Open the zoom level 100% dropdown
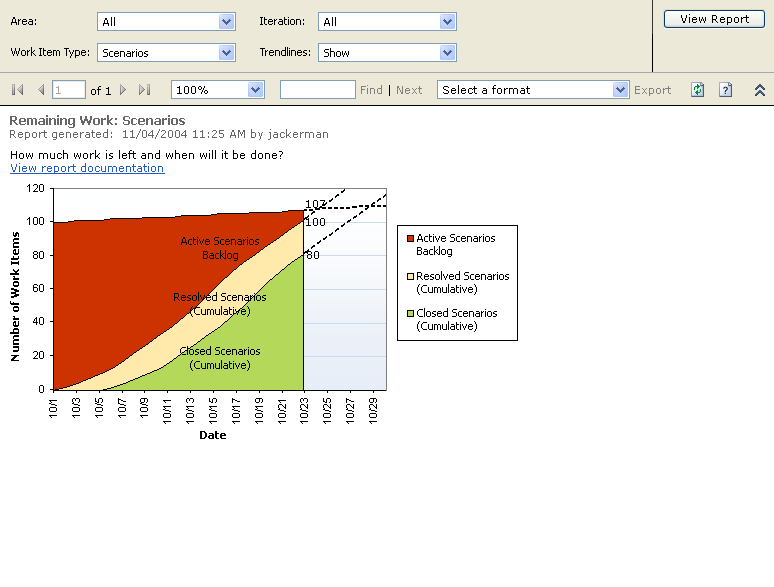Viewport: 774px width, 587px height. 255,90
